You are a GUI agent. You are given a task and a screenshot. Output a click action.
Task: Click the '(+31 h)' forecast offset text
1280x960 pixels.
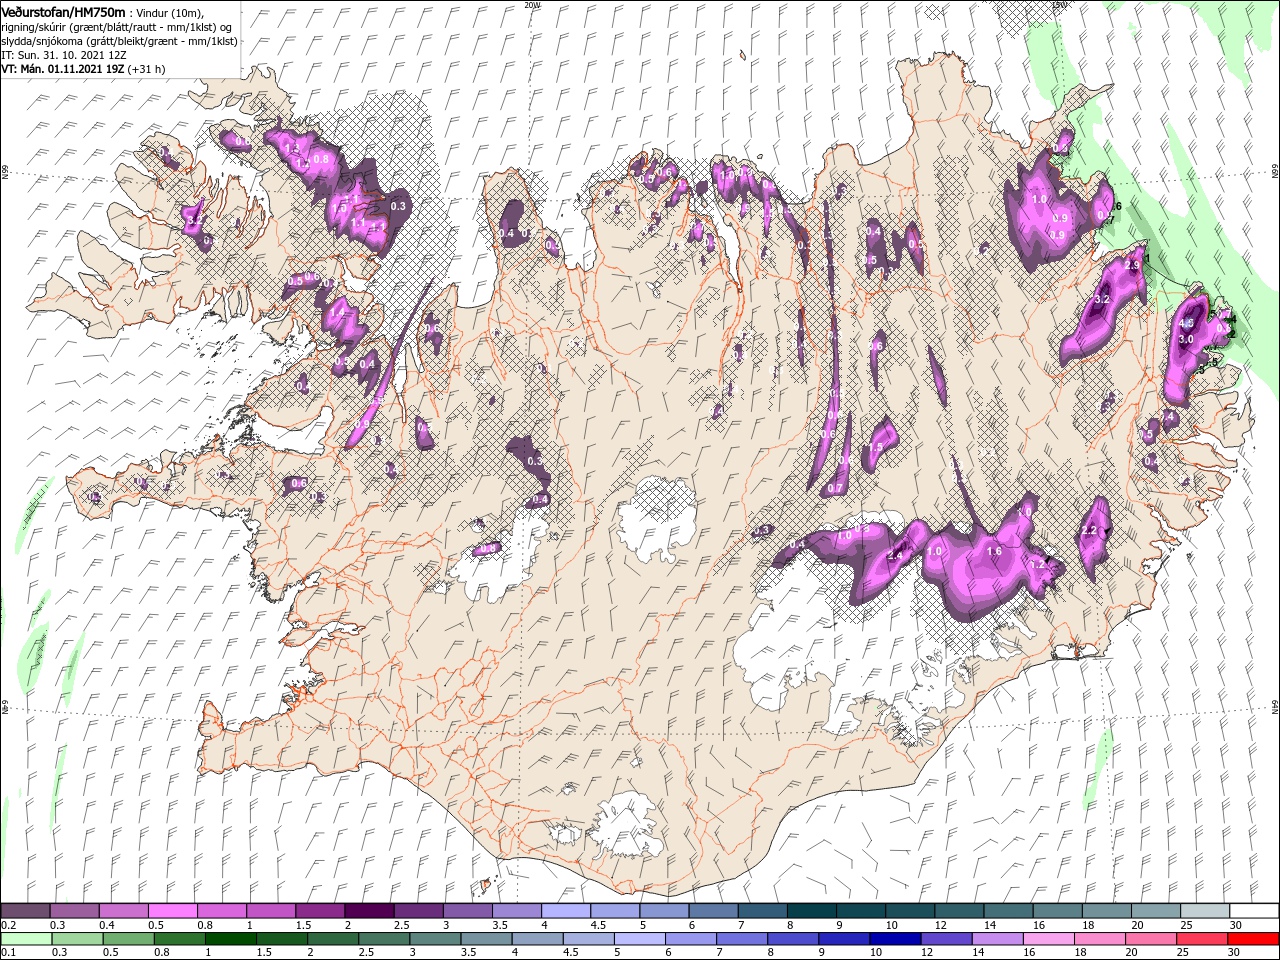pyautogui.click(x=147, y=69)
